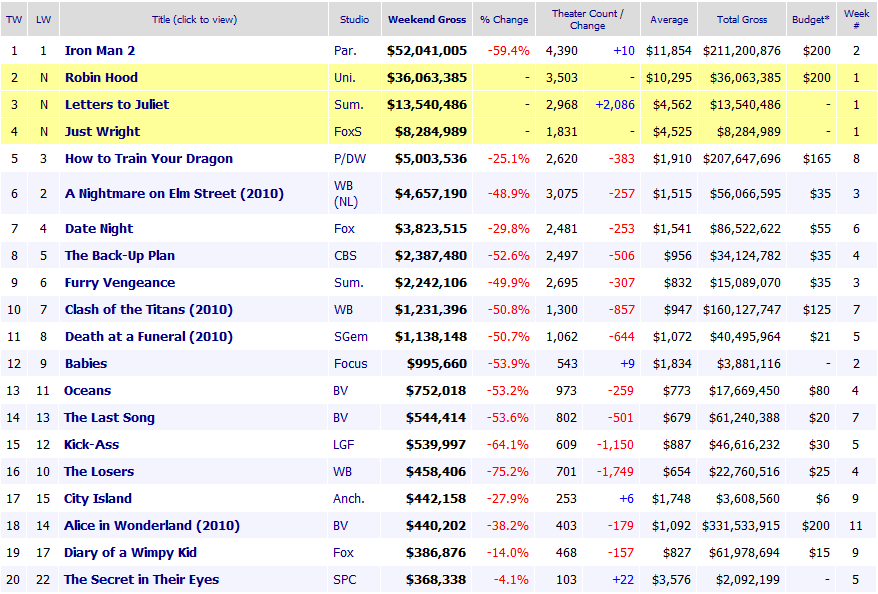
Task: Open the Iron Man 2 title link
Action: pyautogui.click(x=100, y=50)
